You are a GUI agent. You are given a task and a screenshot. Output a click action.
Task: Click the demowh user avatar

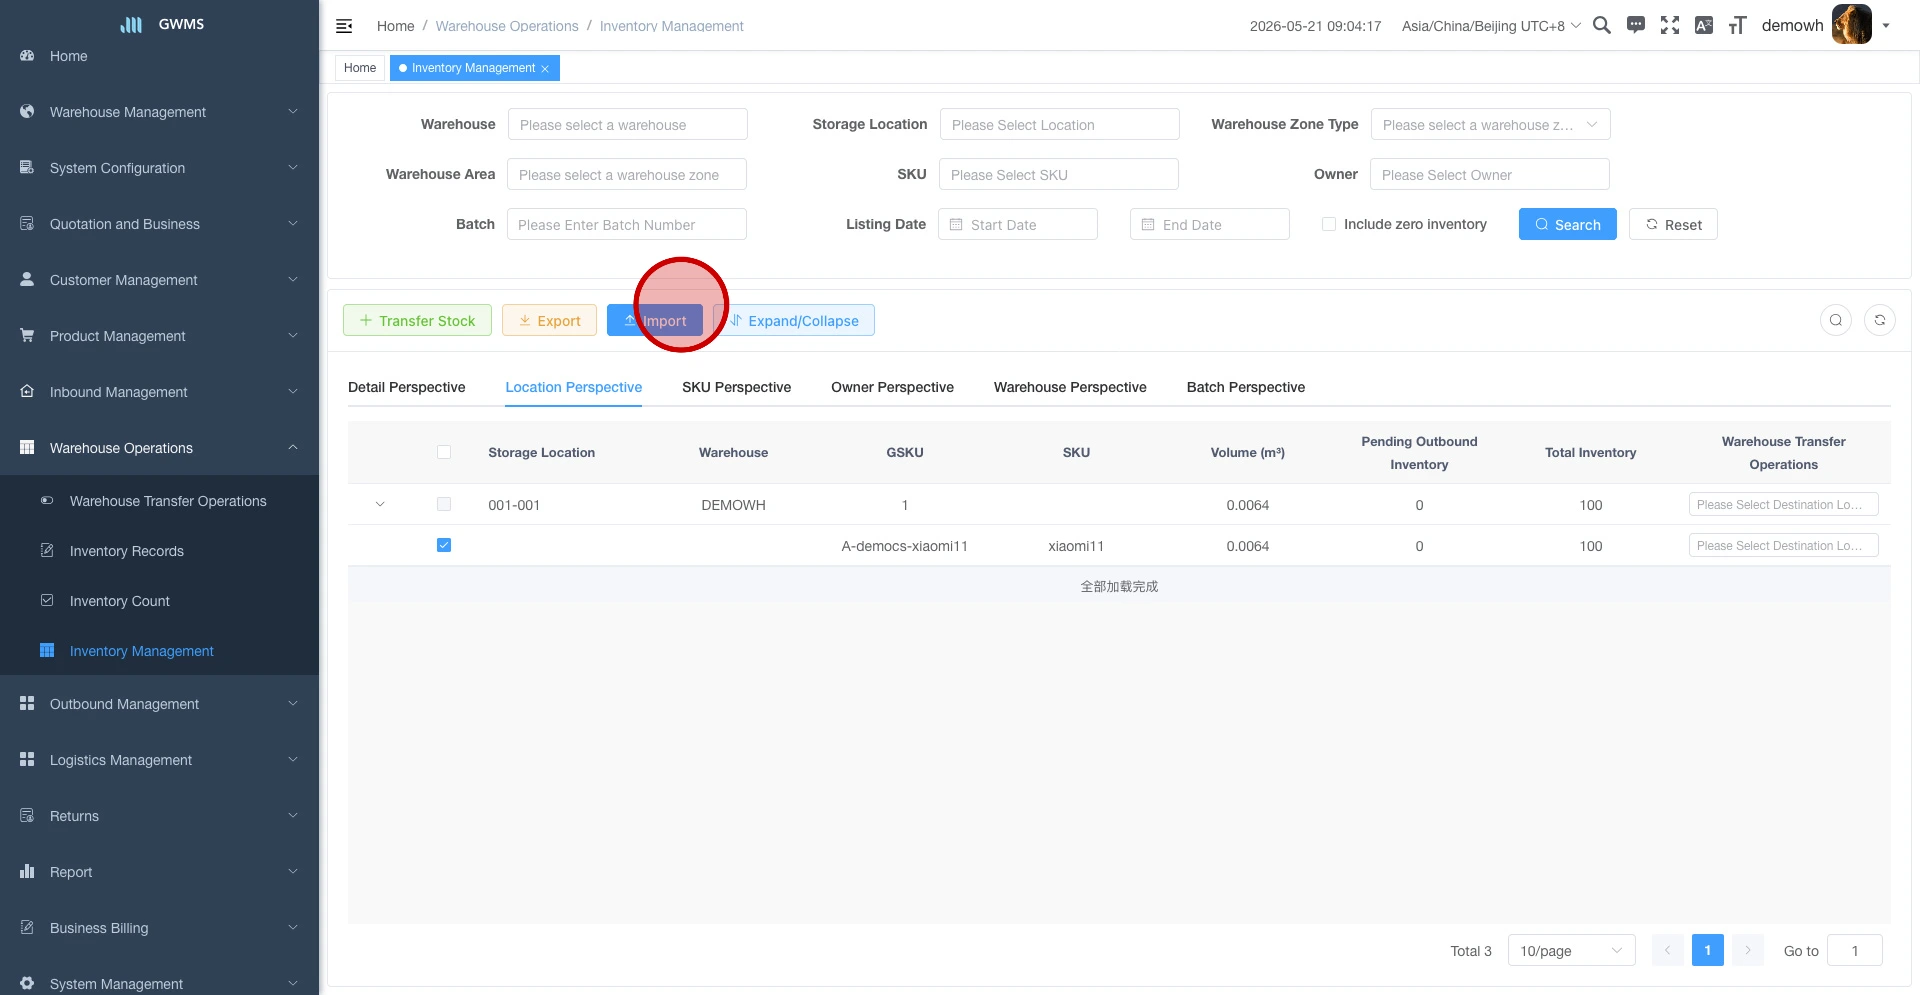point(1851,24)
